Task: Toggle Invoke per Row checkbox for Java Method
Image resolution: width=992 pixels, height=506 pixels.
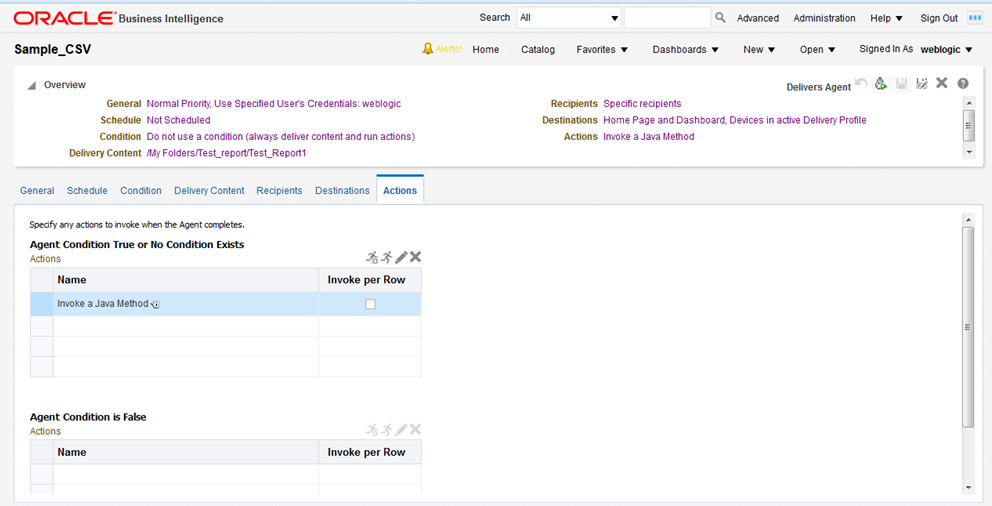Action: pos(370,304)
